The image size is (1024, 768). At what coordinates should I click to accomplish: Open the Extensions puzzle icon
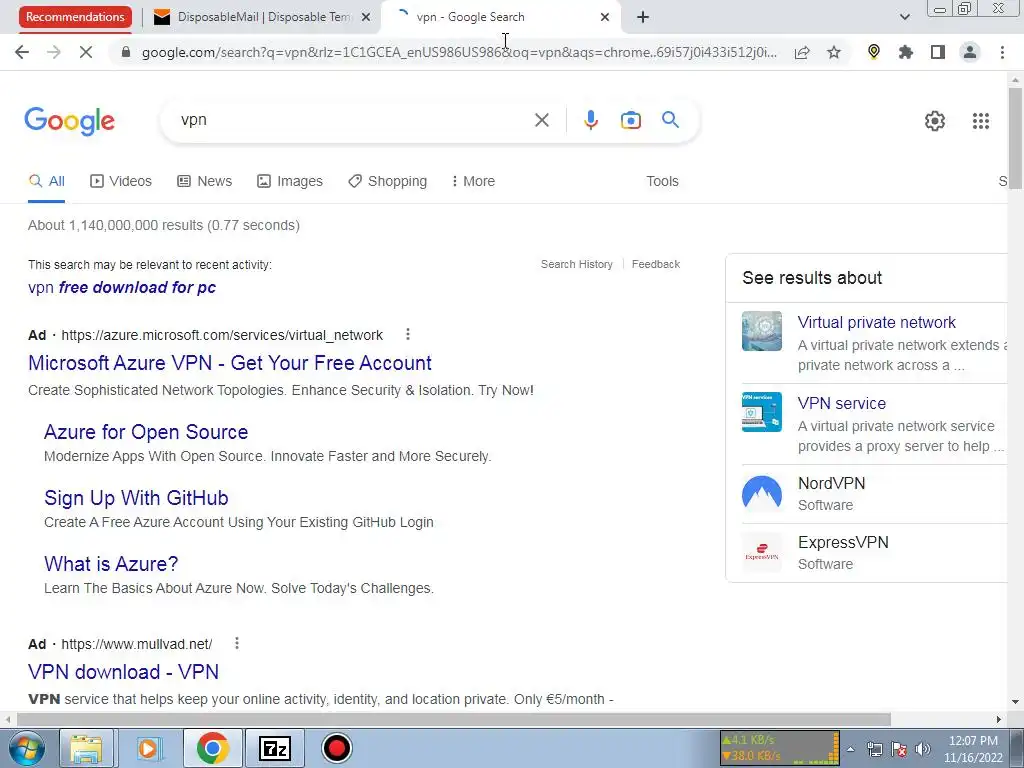coord(906,52)
